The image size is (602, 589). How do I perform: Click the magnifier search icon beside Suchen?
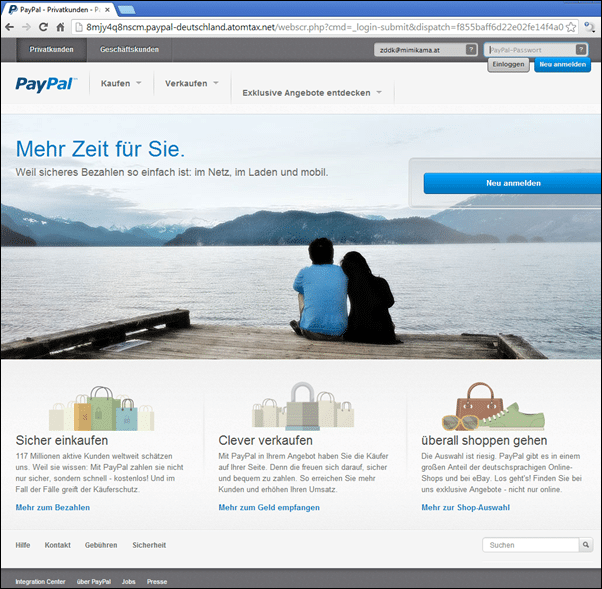pyautogui.click(x=586, y=544)
